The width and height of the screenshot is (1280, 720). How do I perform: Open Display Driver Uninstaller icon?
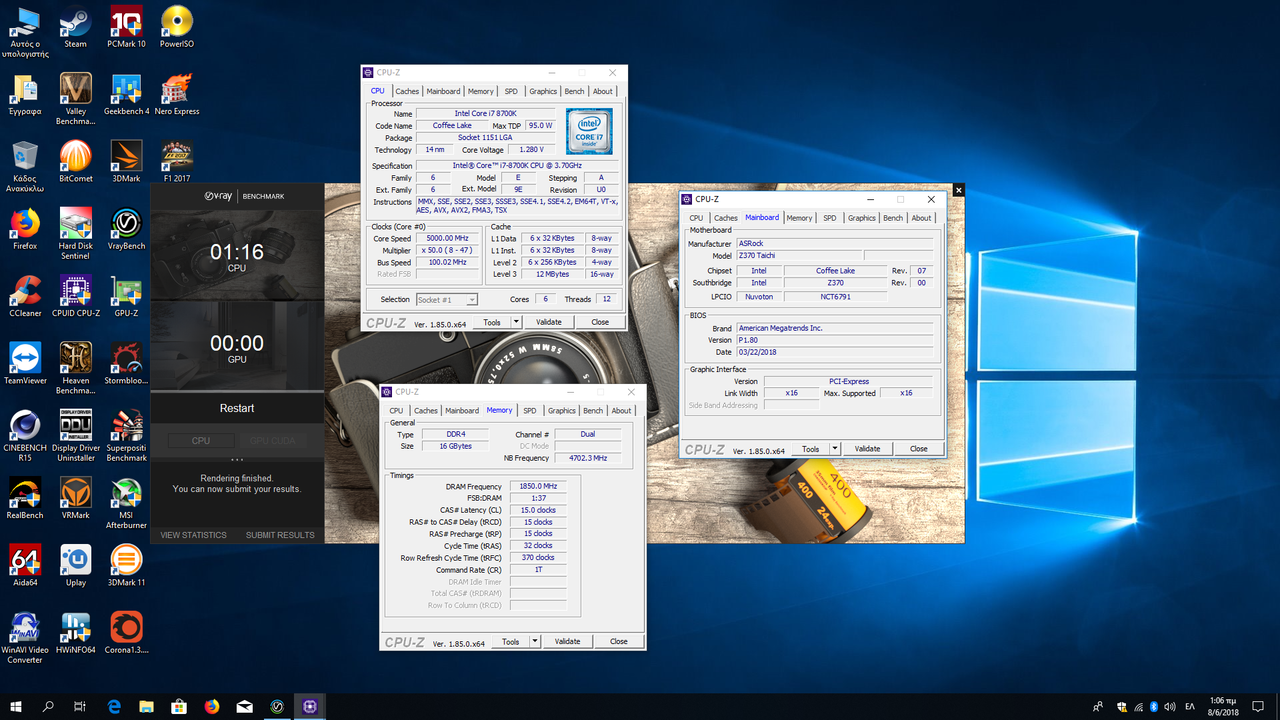point(75,434)
